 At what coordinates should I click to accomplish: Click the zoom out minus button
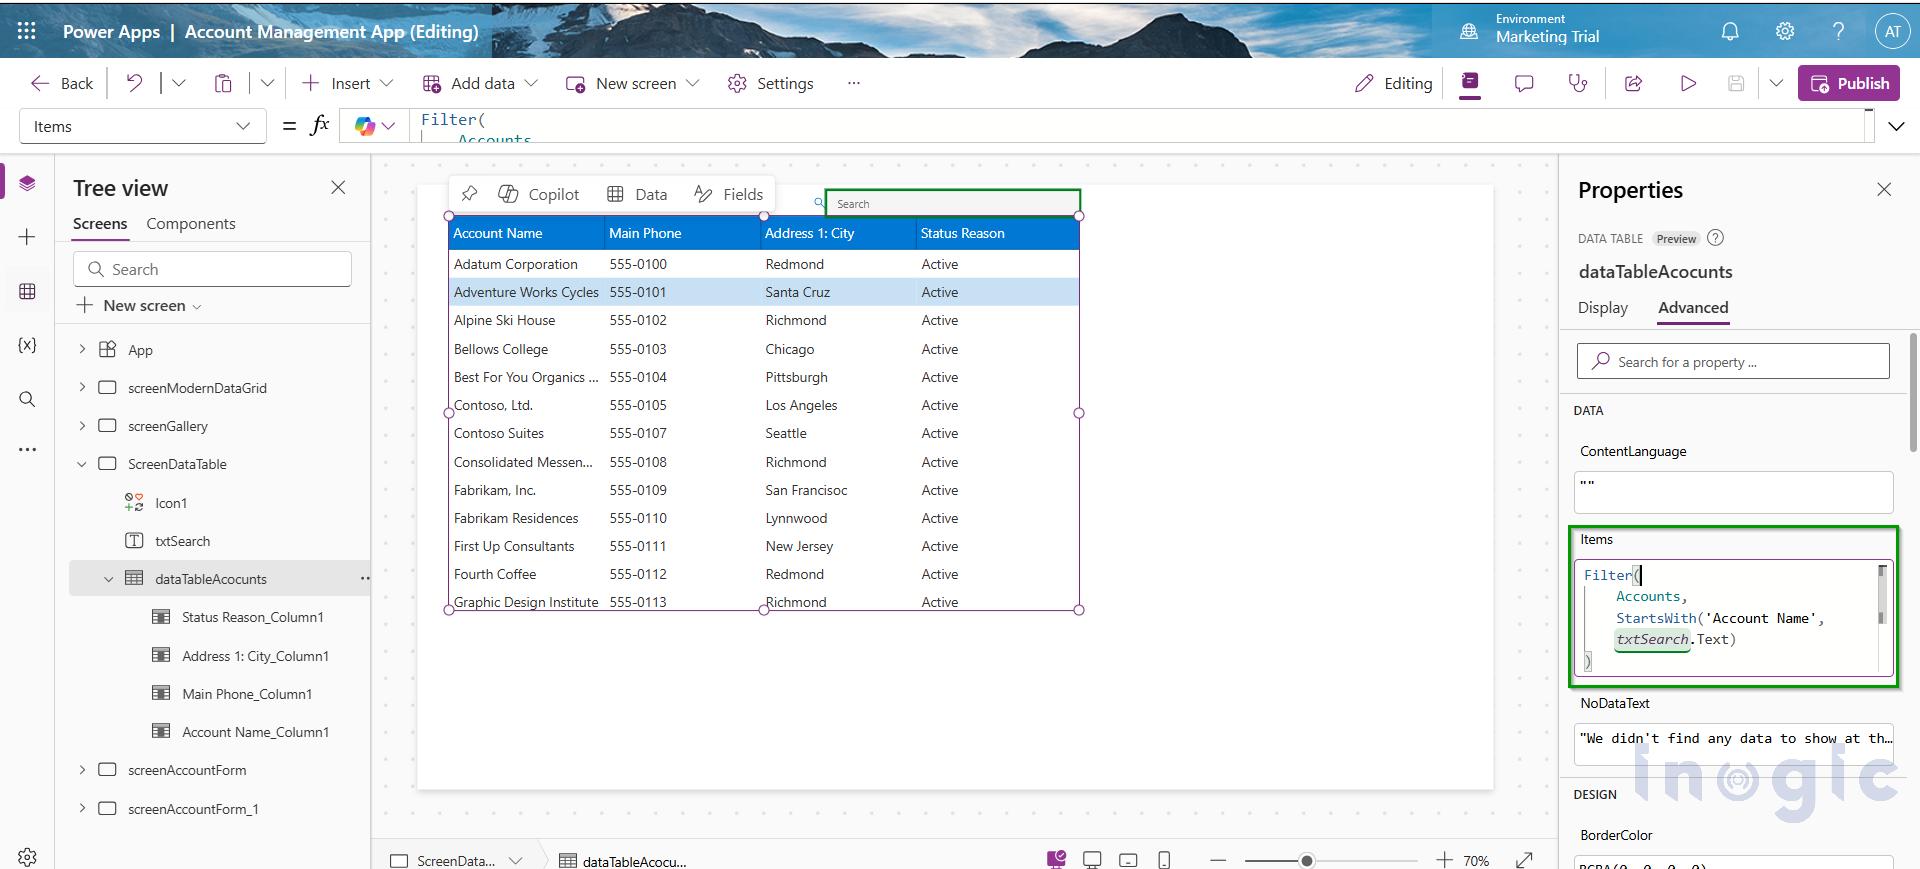coord(1218,860)
